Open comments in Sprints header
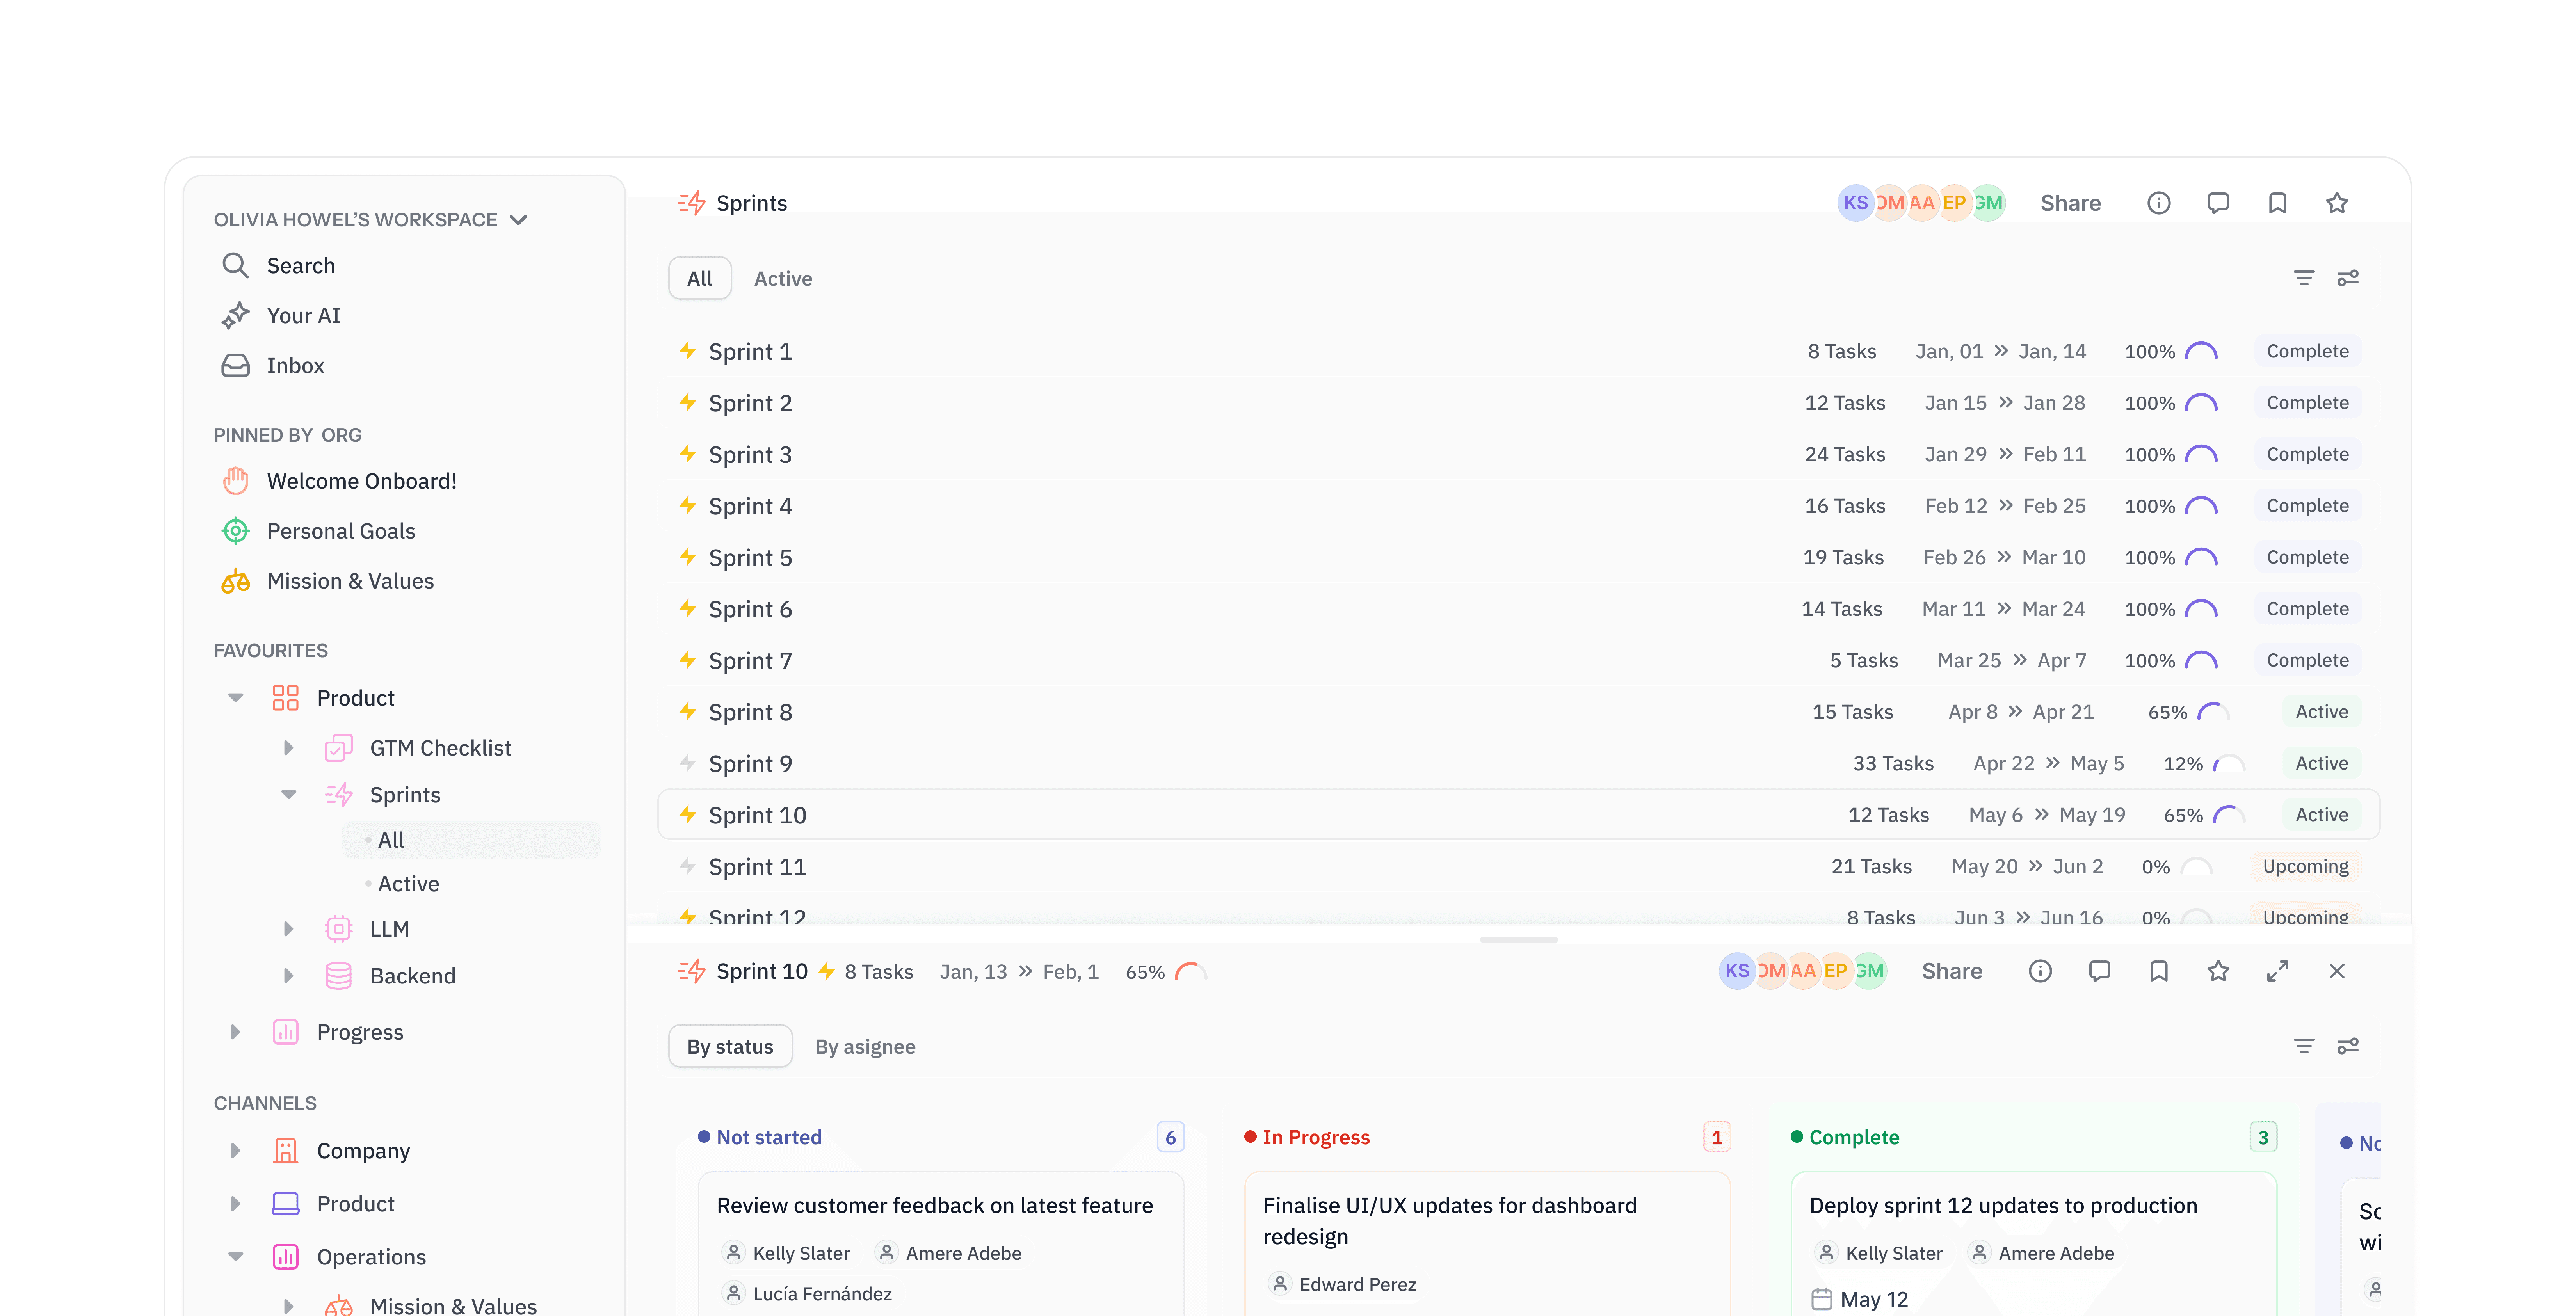 coord(2218,203)
